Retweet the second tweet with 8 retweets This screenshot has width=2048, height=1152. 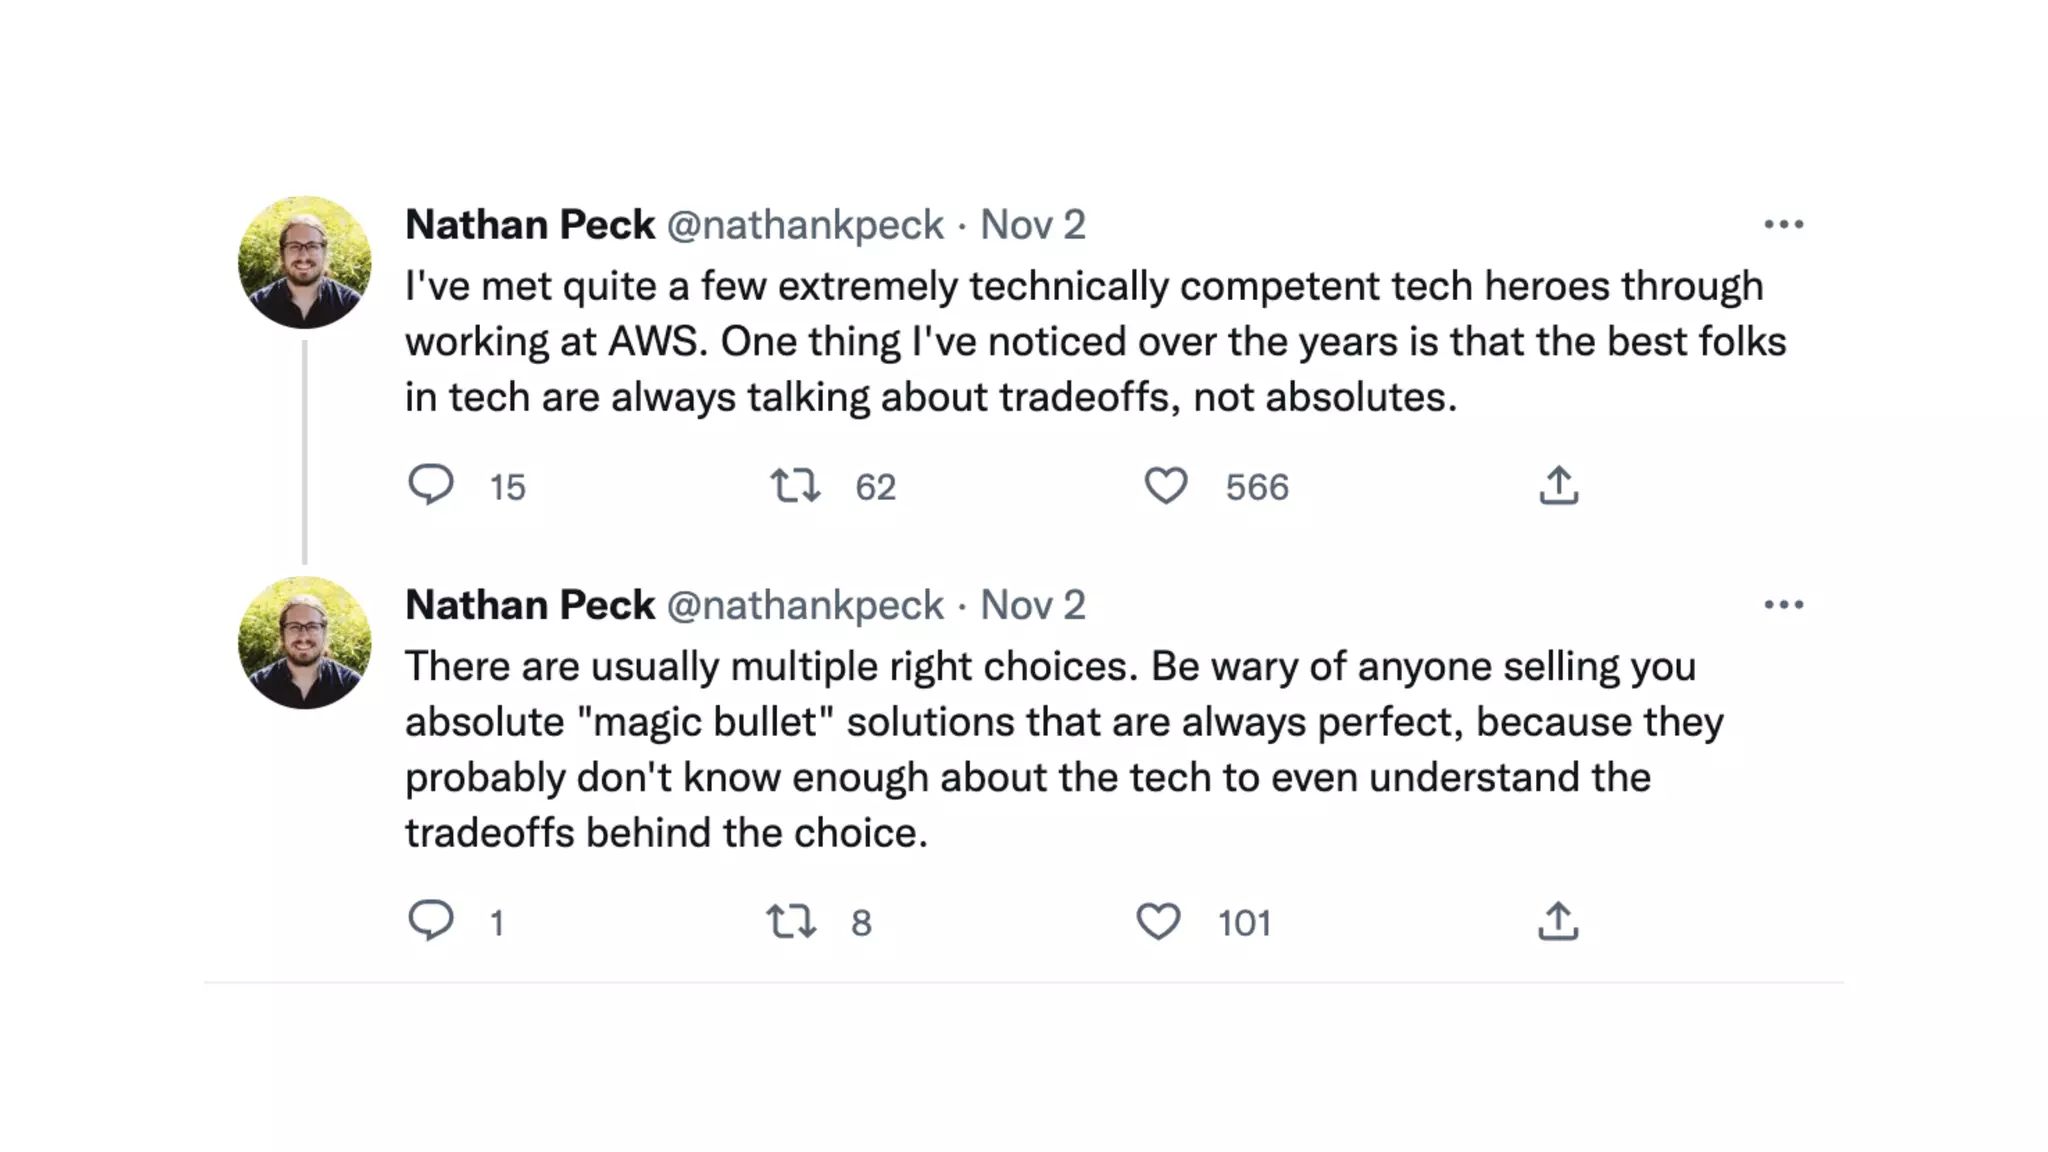click(x=791, y=921)
